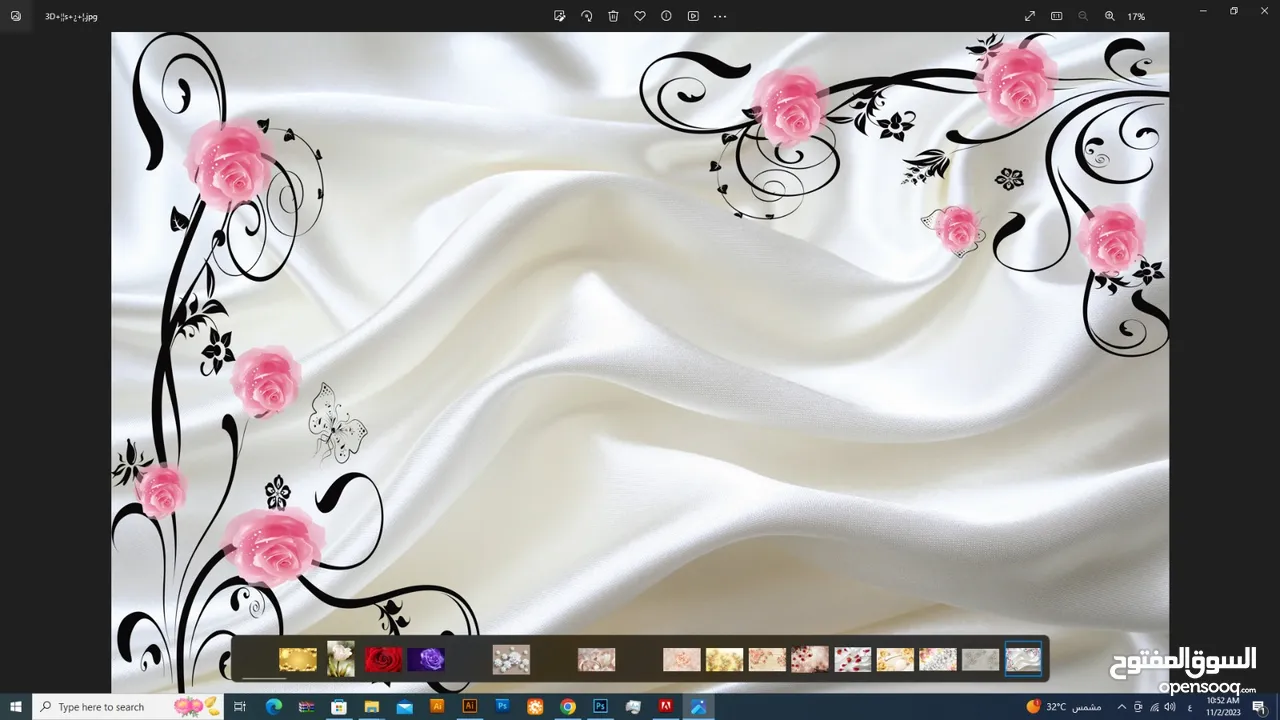Delete the photo with the trash icon
Image resolution: width=1280 pixels, height=720 pixels.
613,16
